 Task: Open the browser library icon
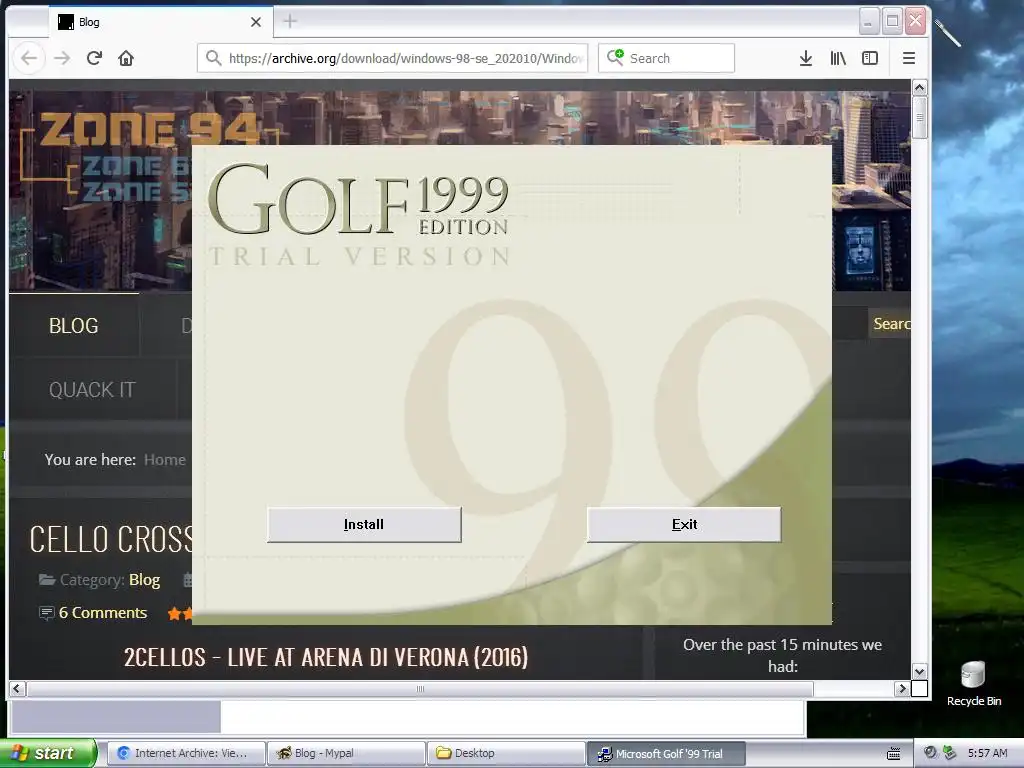(x=838, y=58)
